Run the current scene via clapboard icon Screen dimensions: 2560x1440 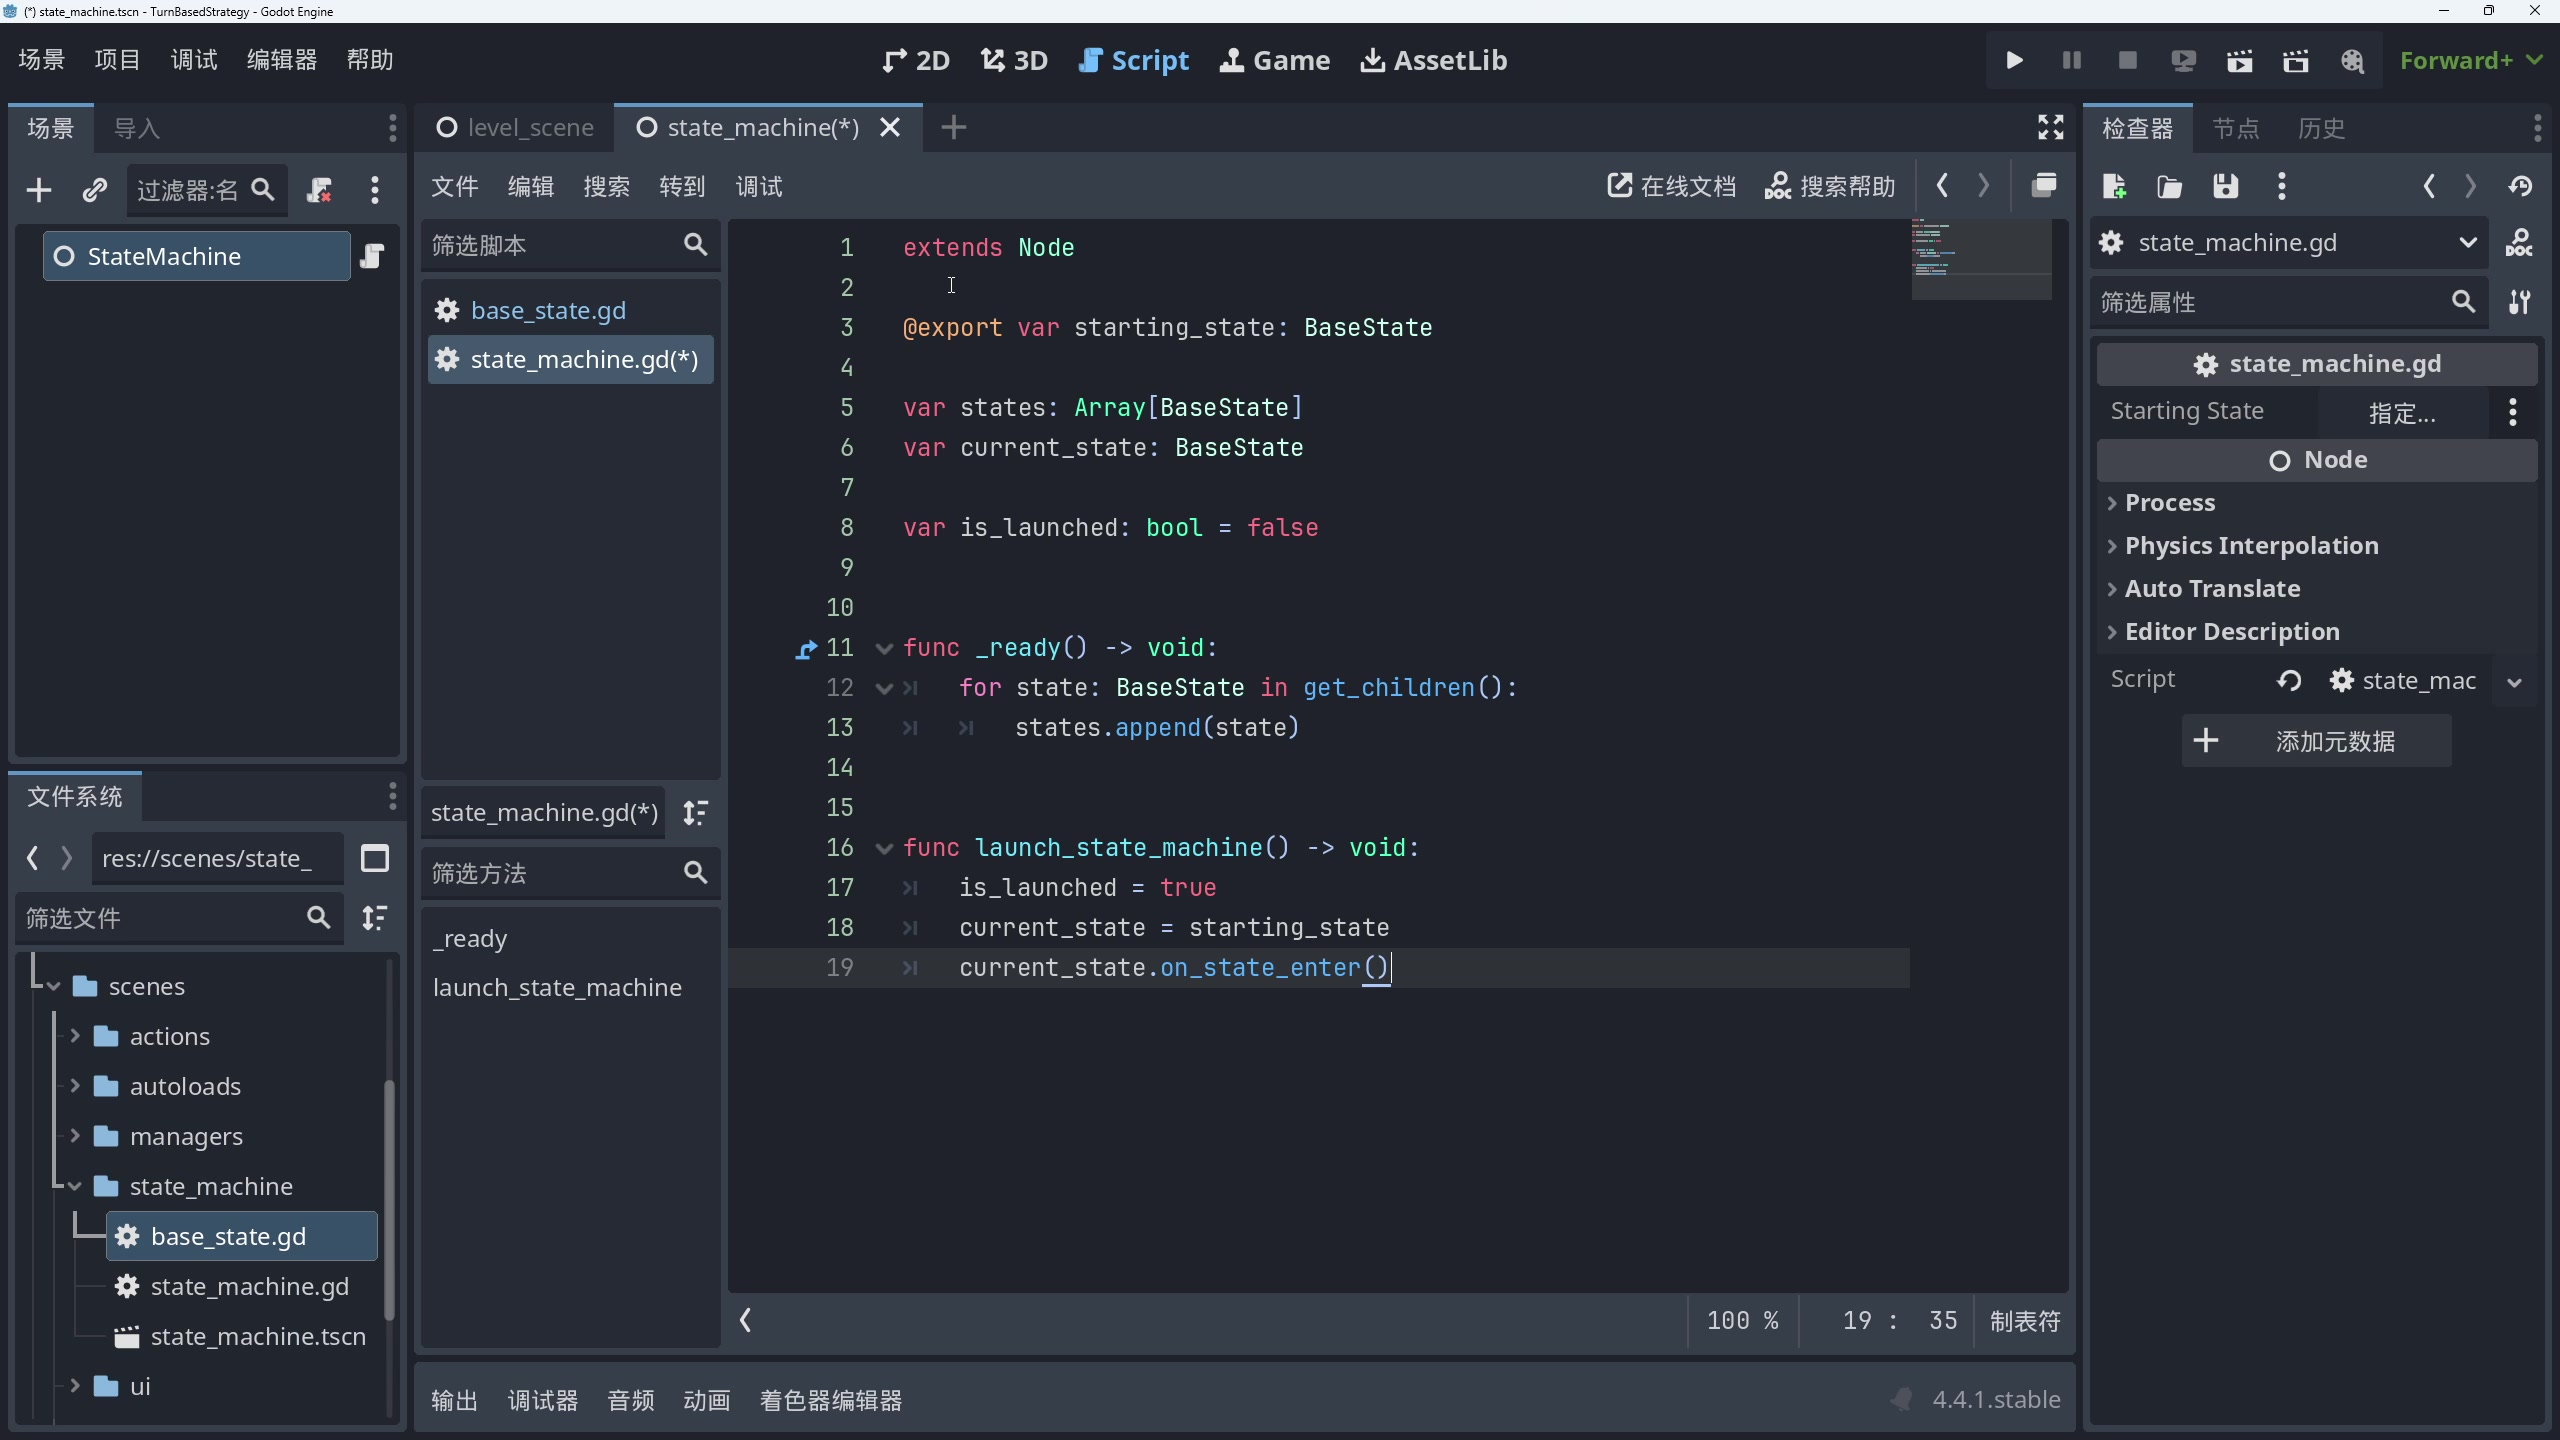pos(2239,60)
